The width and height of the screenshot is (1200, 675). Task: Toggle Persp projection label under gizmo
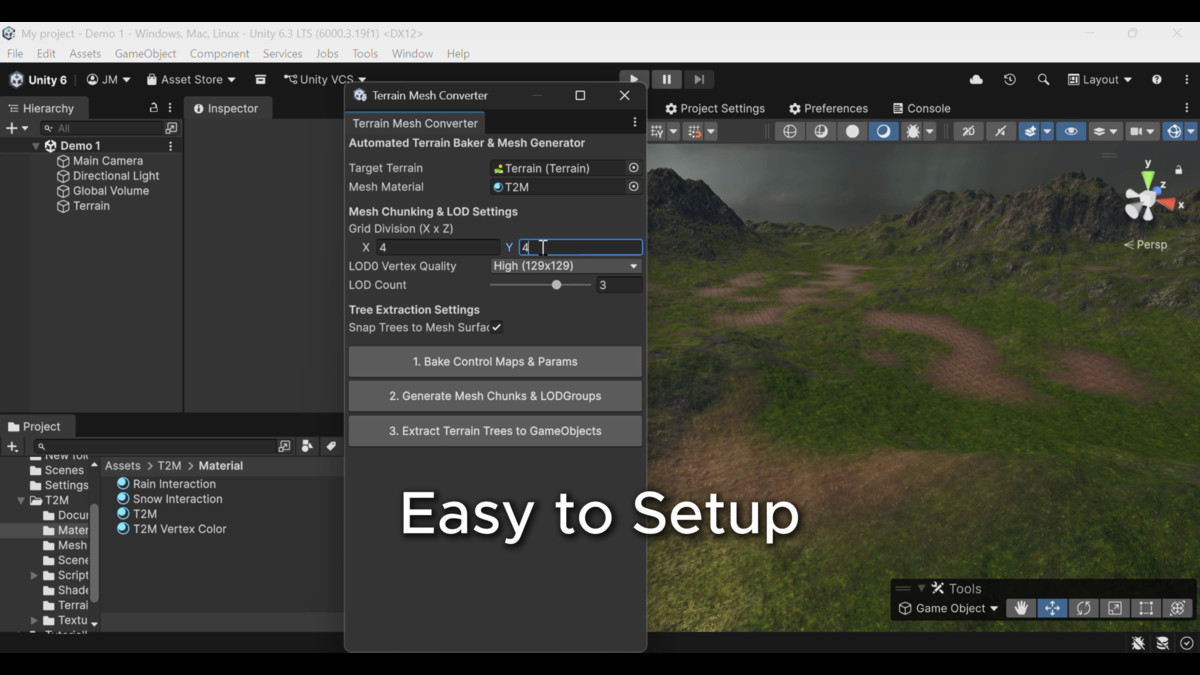point(1146,245)
